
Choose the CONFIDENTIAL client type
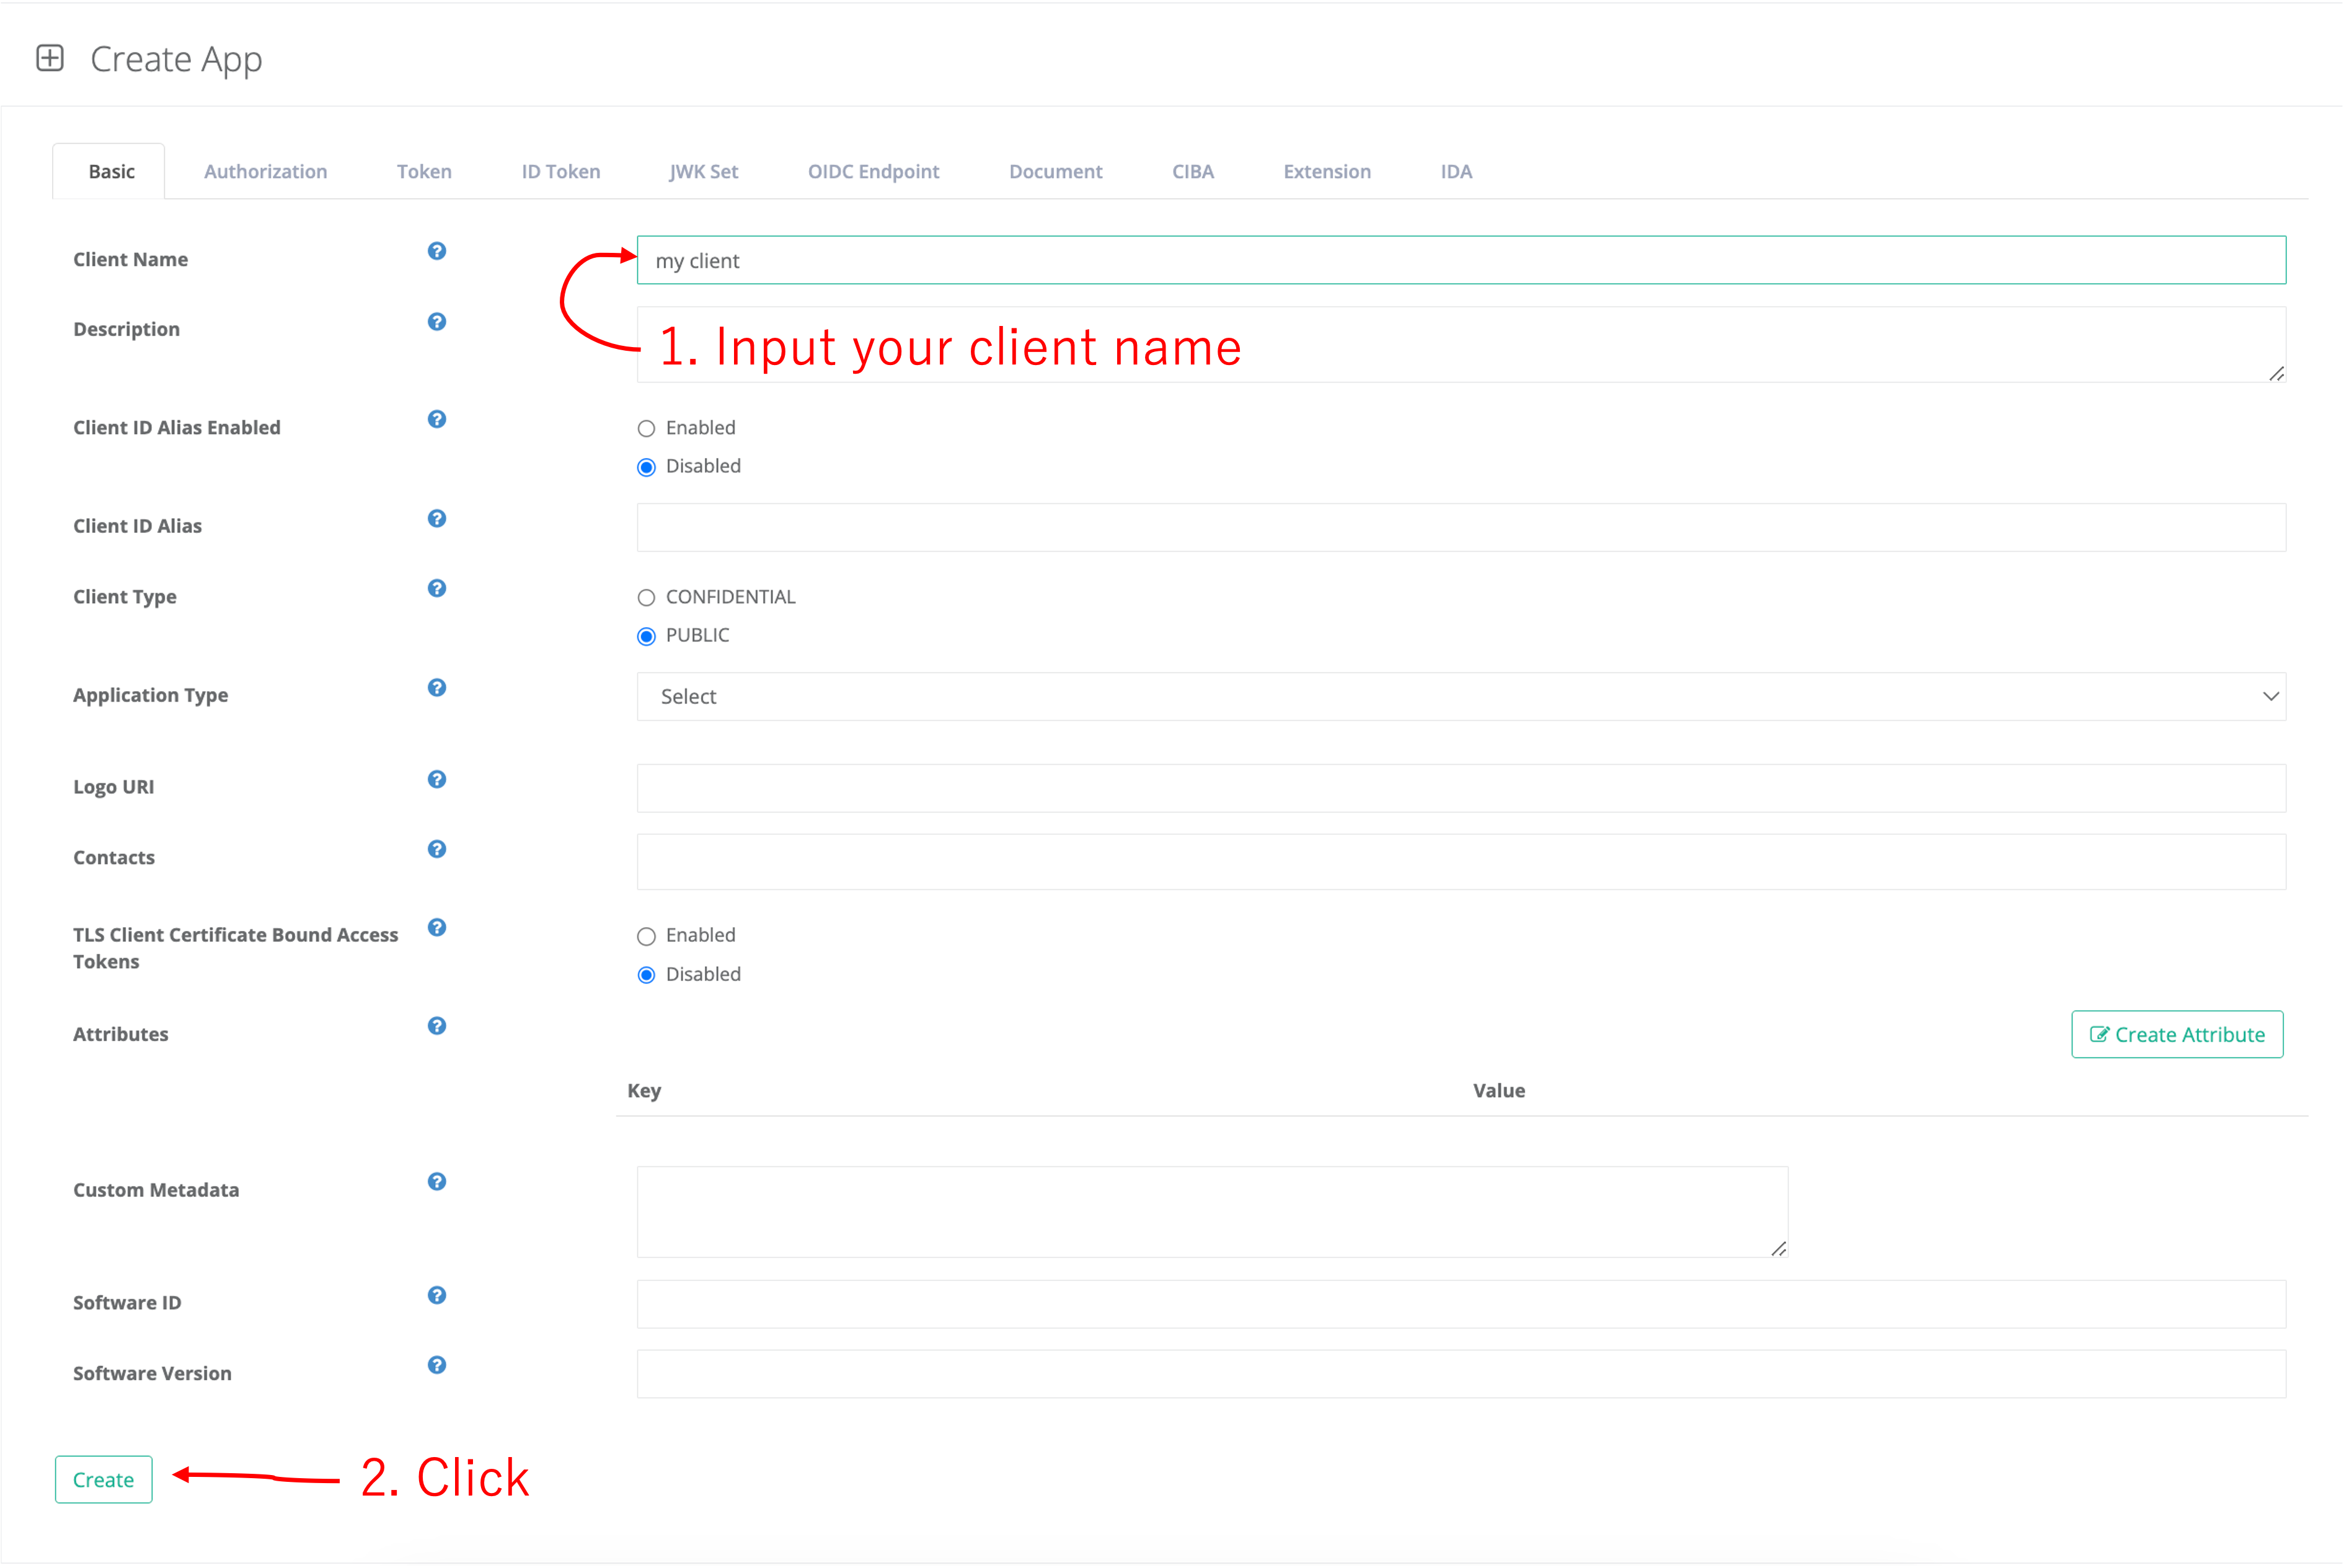pos(647,598)
